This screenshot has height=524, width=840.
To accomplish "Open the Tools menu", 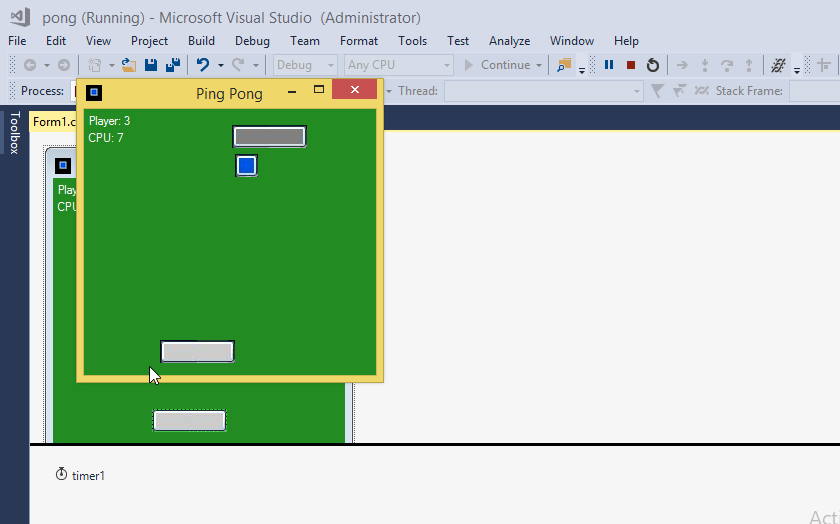I will 412,41.
